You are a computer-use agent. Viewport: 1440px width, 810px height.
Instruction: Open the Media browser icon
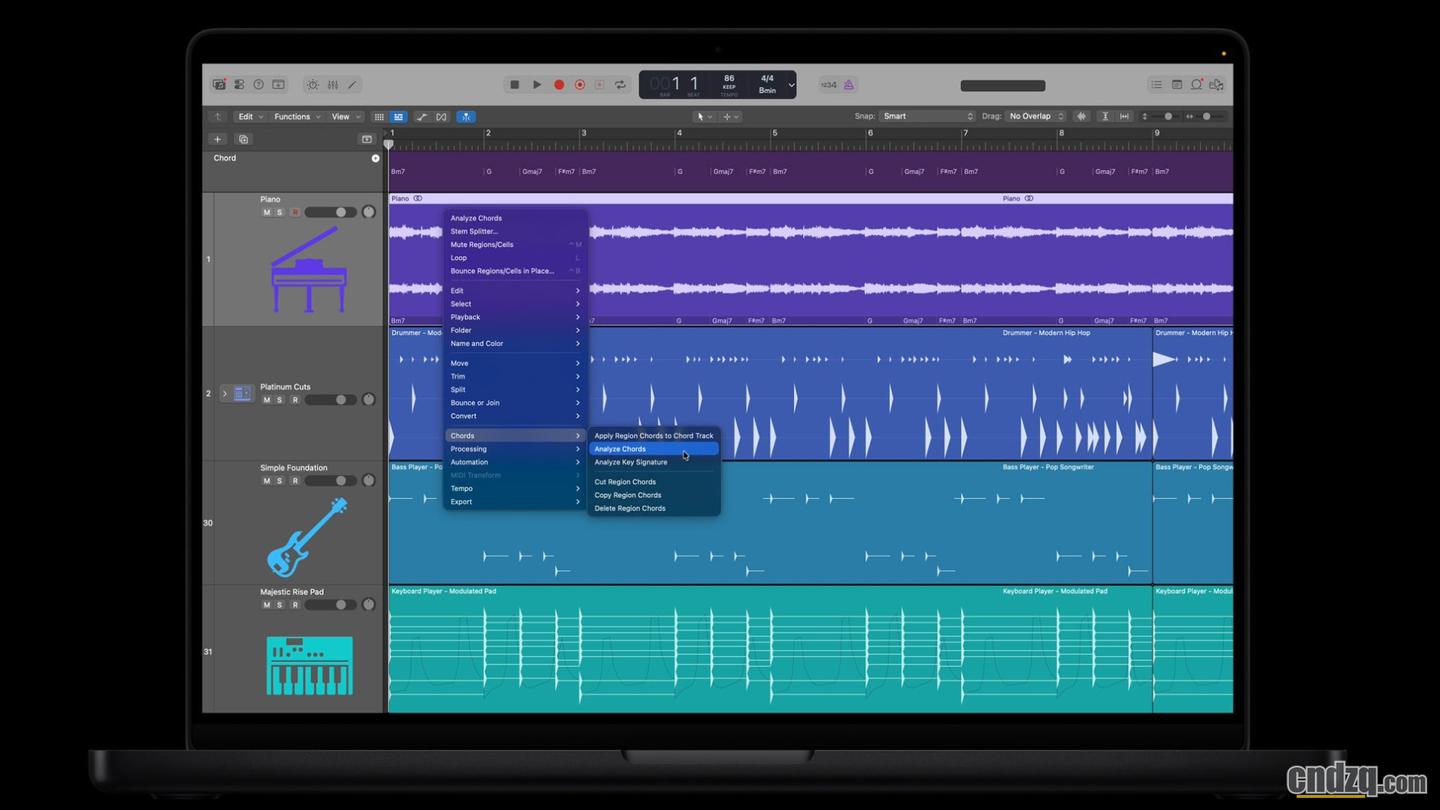coord(1217,85)
